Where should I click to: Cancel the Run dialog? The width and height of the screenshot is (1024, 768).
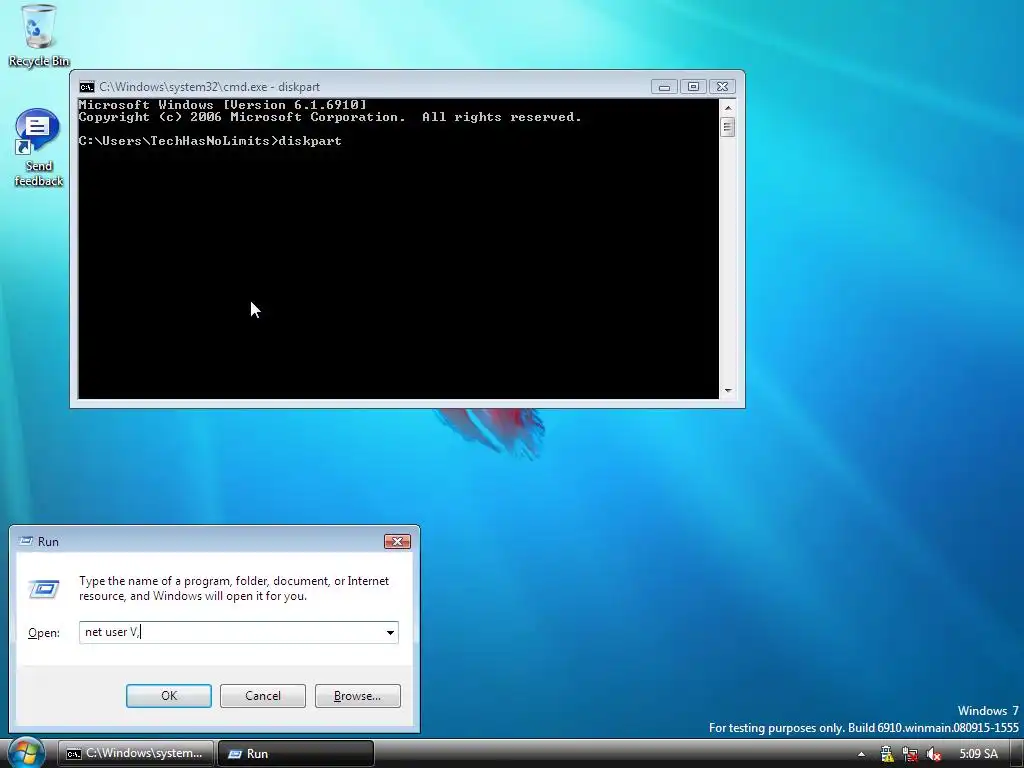pyautogui.click(x=263, y=696)
